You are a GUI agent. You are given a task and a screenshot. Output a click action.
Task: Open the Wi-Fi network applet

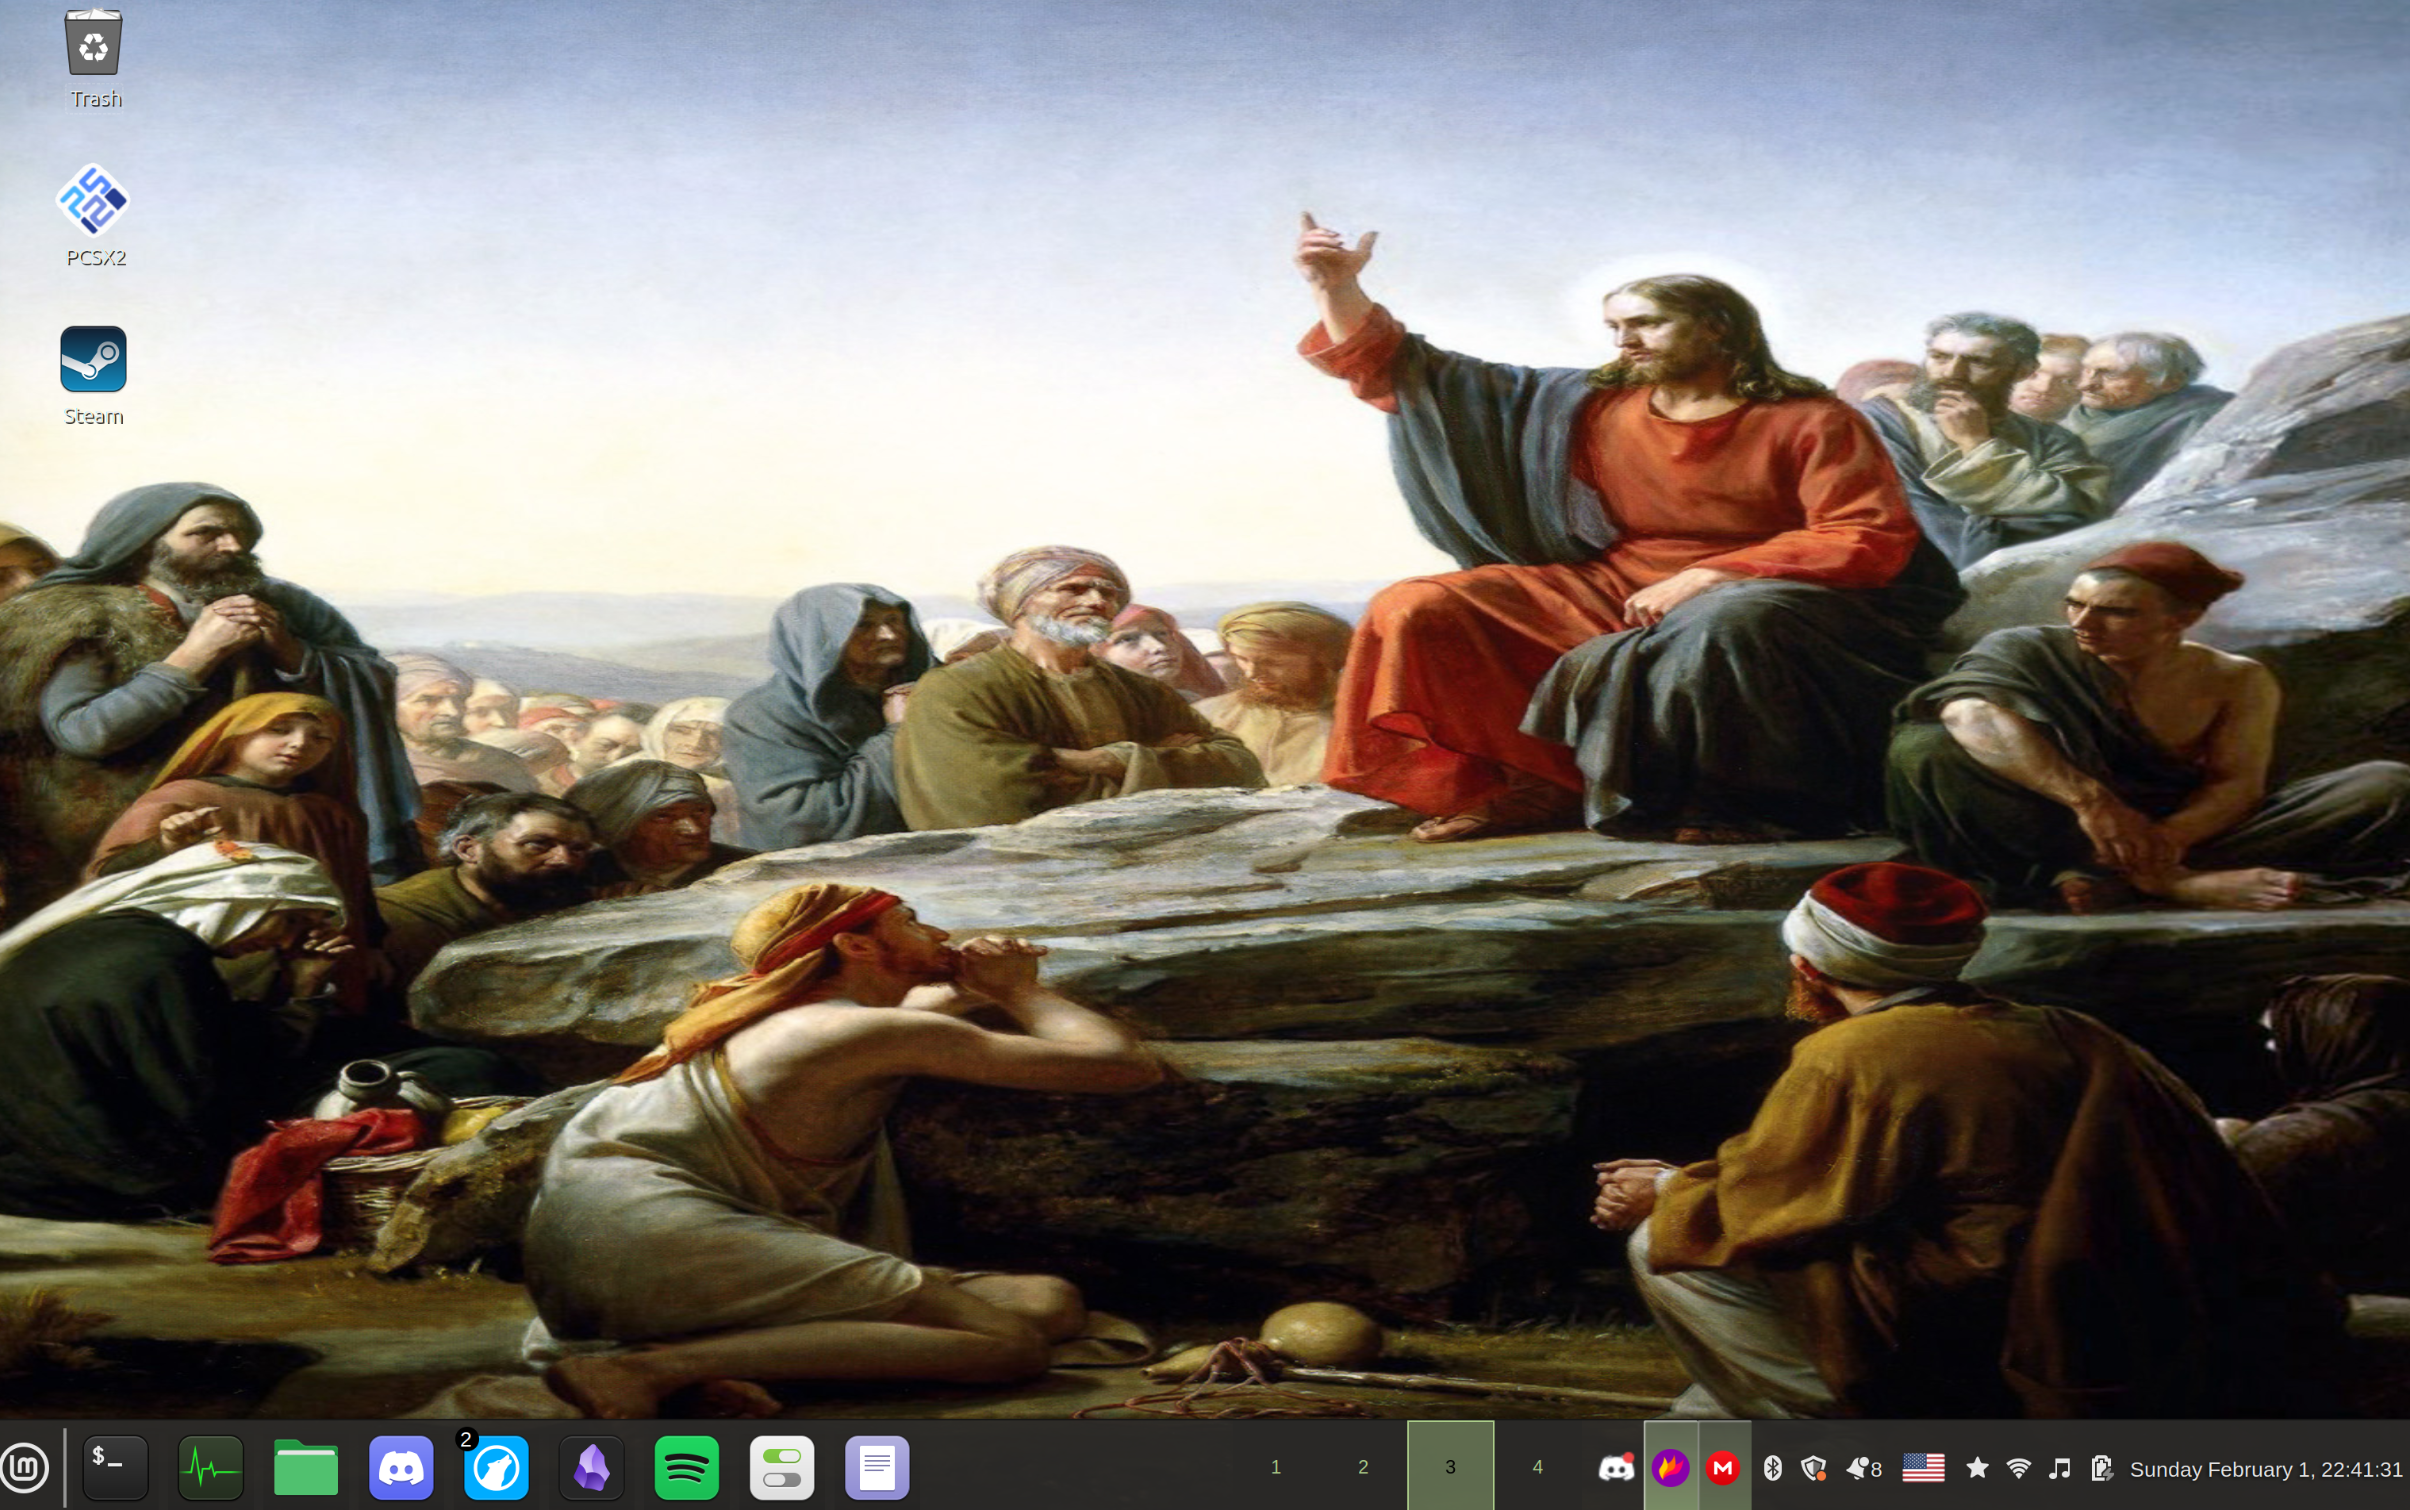coord(2018,1468)
